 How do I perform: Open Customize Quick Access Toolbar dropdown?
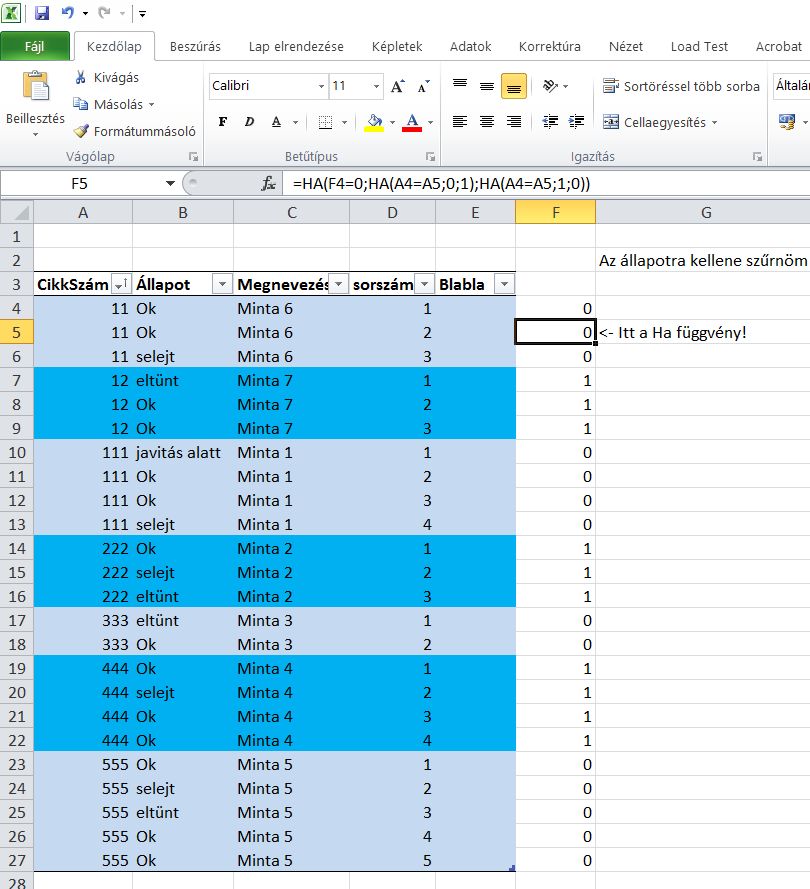[142, 13]
